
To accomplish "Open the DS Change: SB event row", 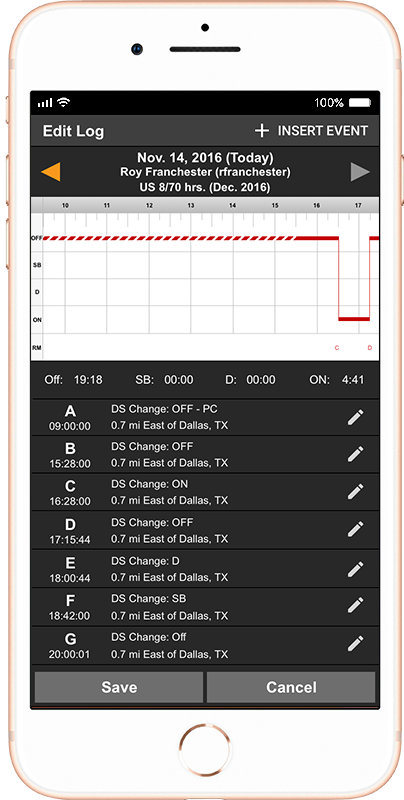I will [205, 607].
